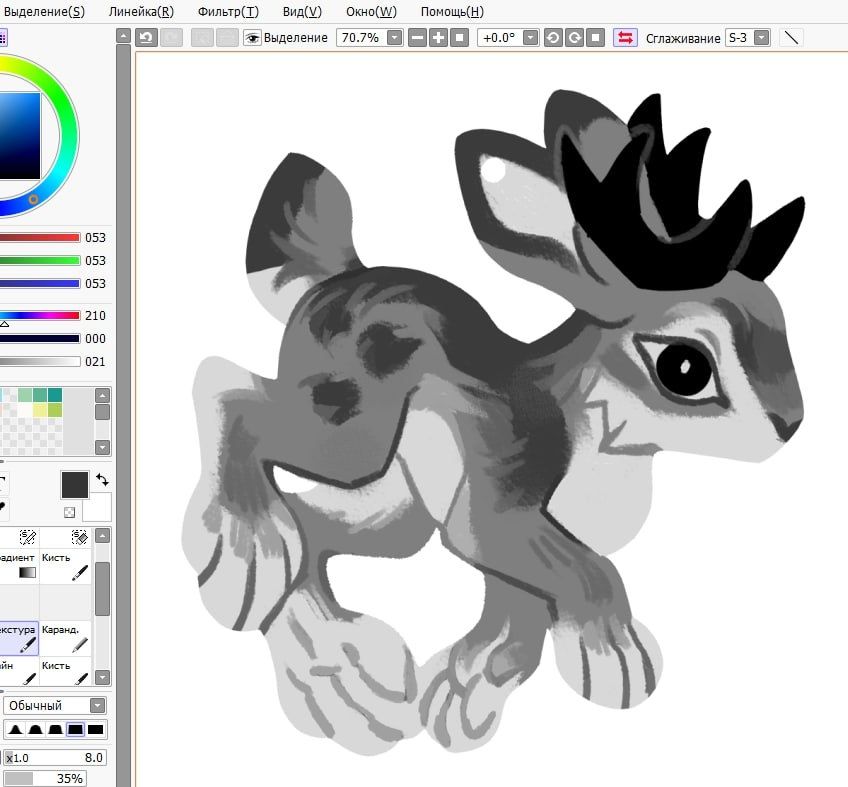Reset zoom with the square icon after plus
The width and height of the screenshot is (848, 787).
coord(460,38)
